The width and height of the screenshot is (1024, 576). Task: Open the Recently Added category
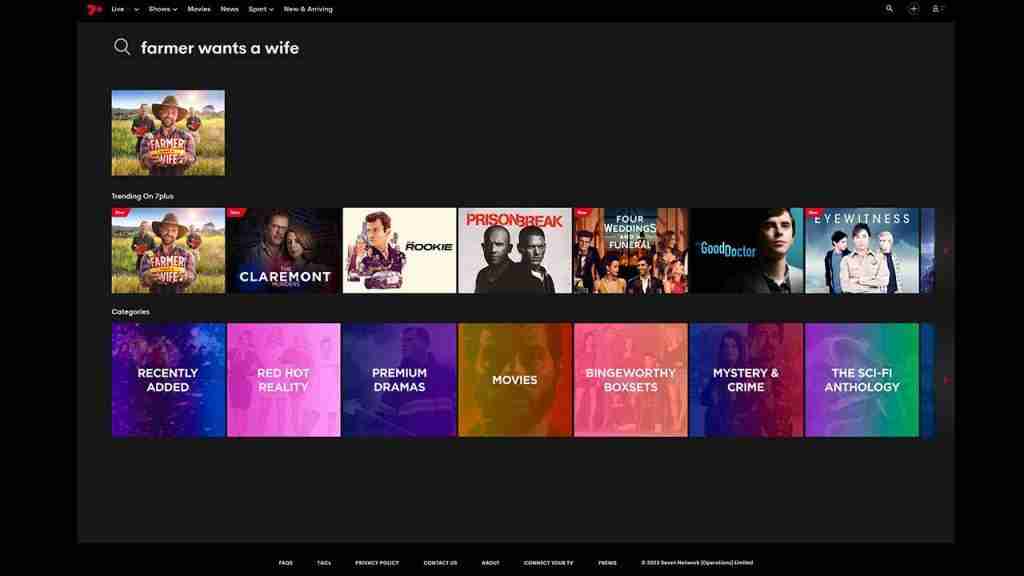tap(168, 380)
